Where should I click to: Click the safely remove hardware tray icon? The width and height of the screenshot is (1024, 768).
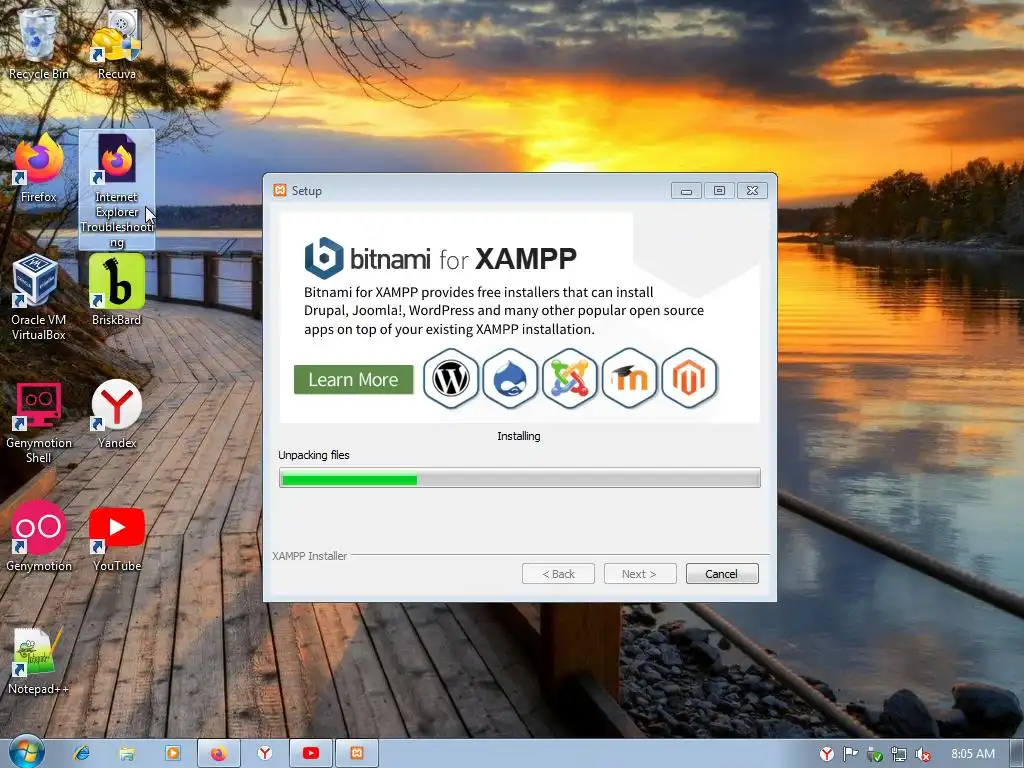coord(874,754)
